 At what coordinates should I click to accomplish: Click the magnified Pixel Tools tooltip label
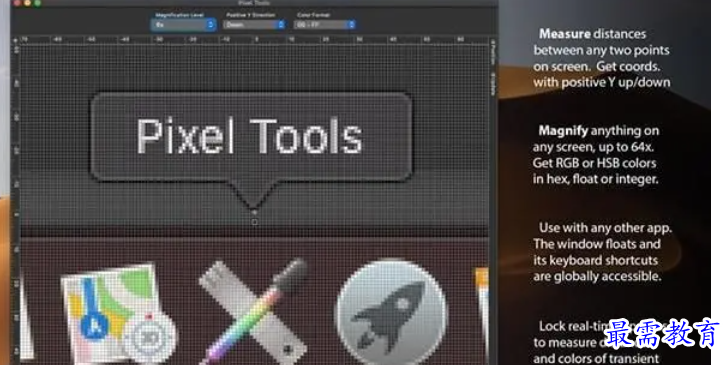click(x=251, y=136)
